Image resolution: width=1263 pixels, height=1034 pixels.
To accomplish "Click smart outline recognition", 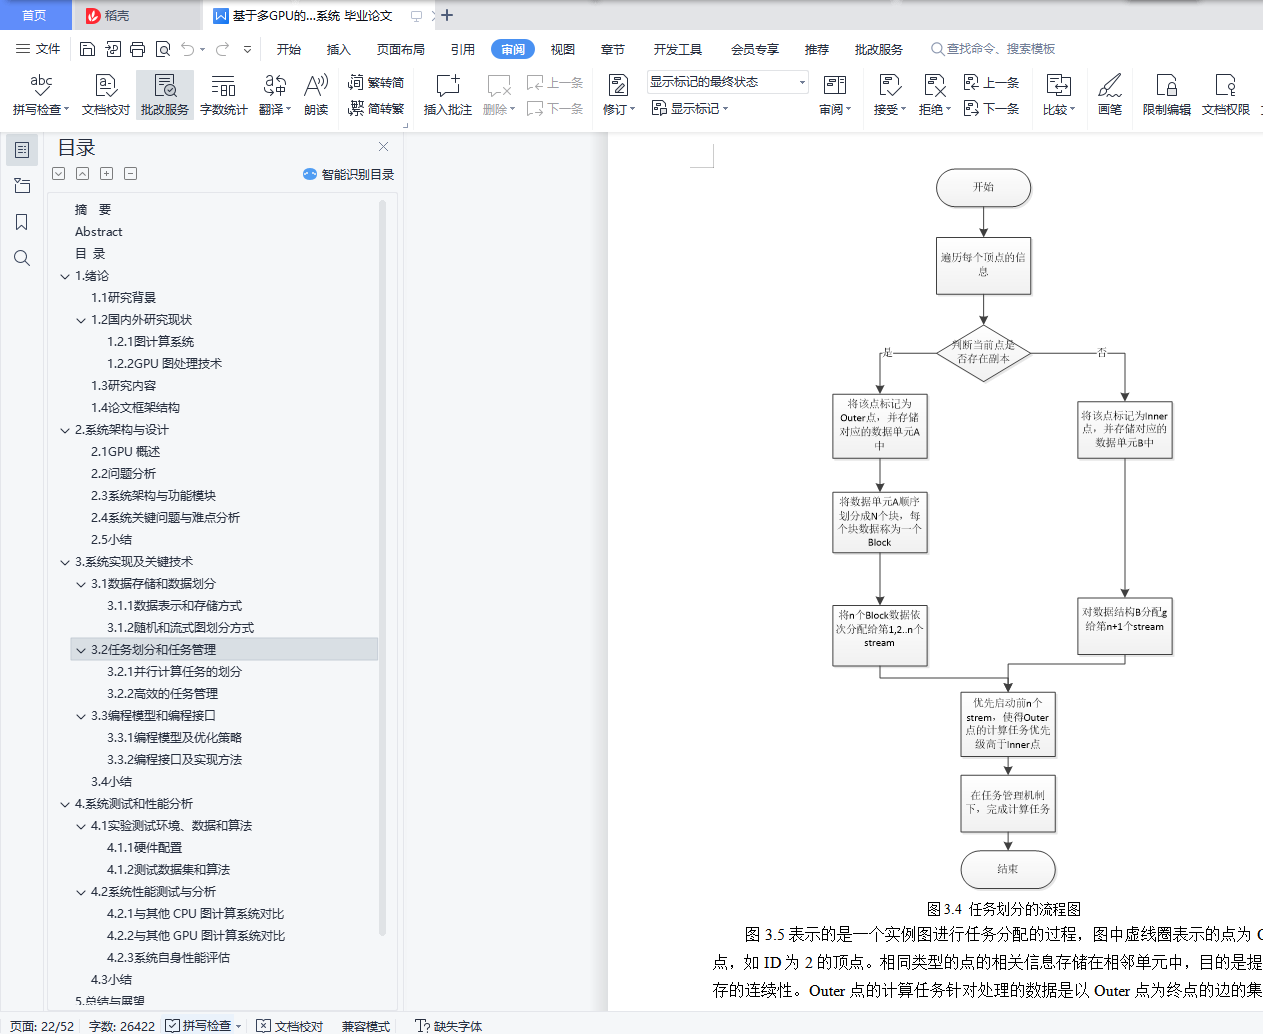I will pyautogui.click(x=348, y=174).
